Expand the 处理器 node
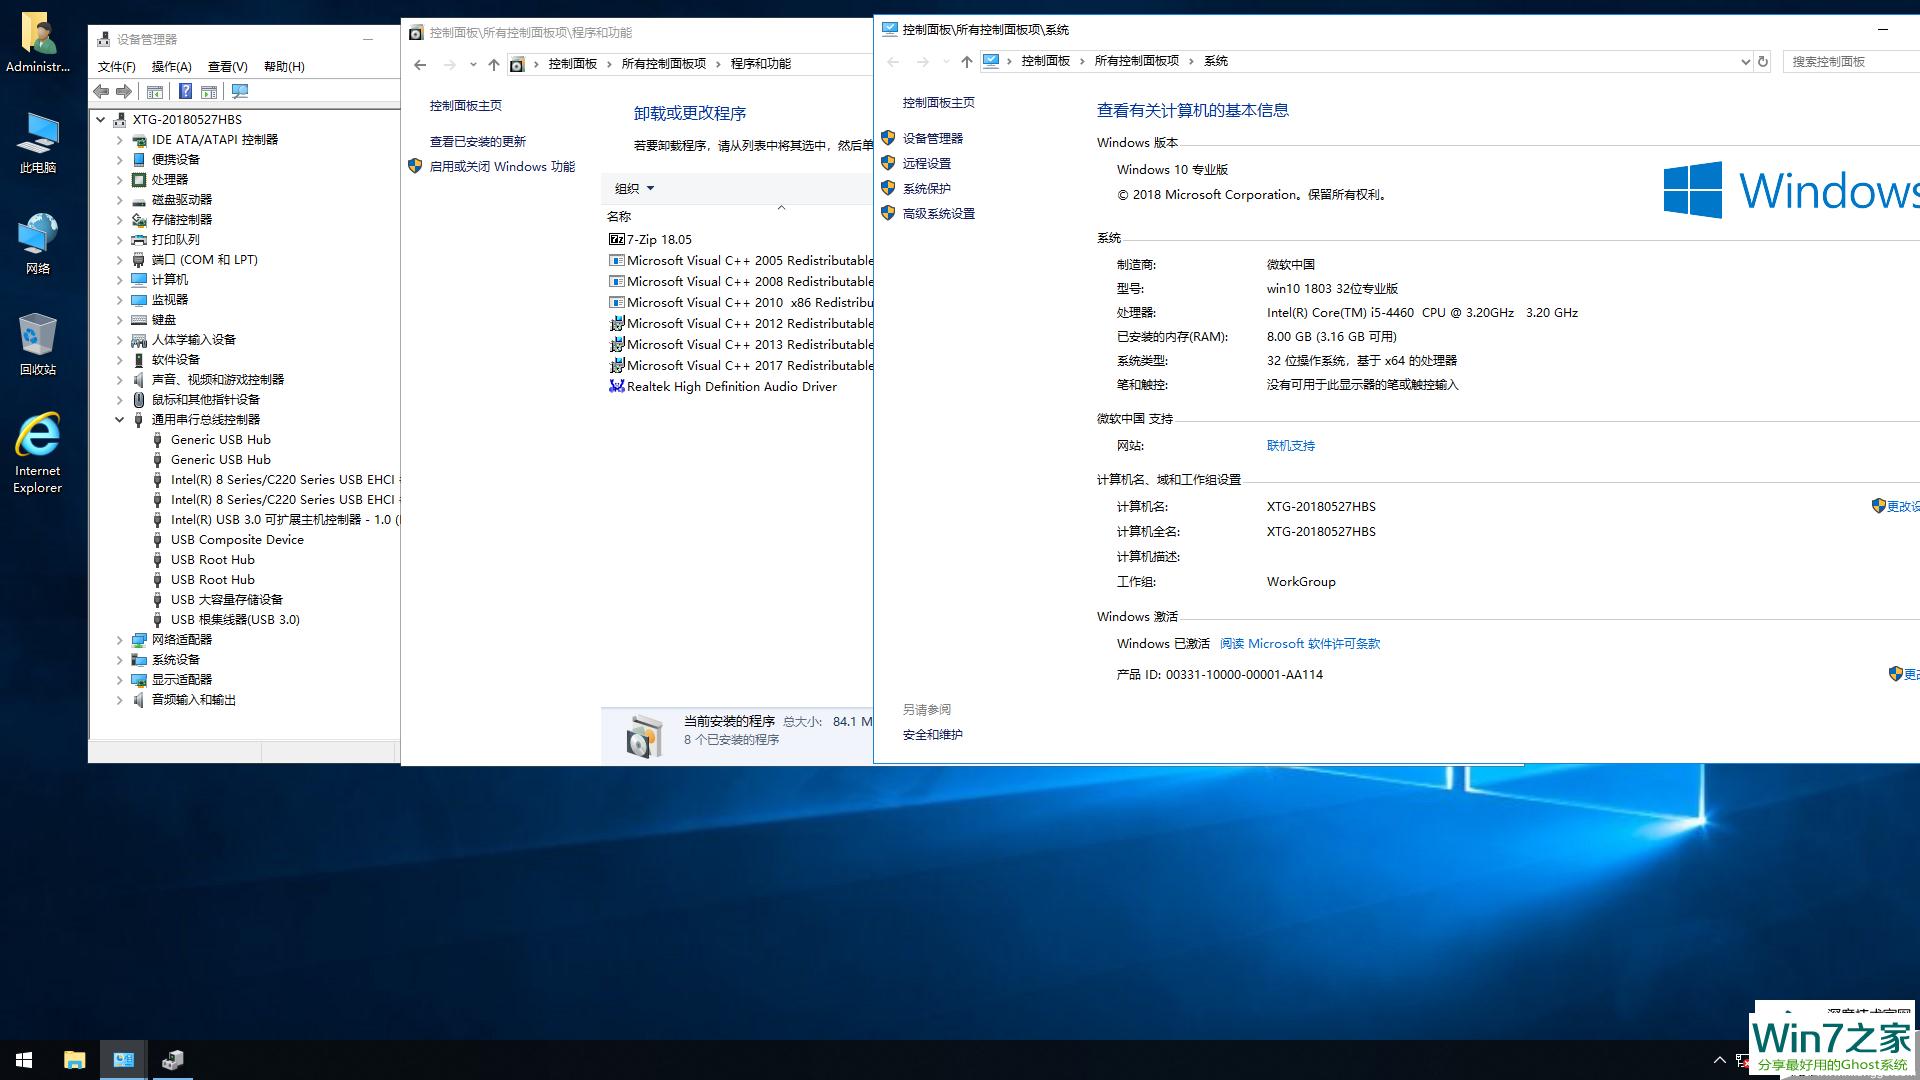 point(120,179)
